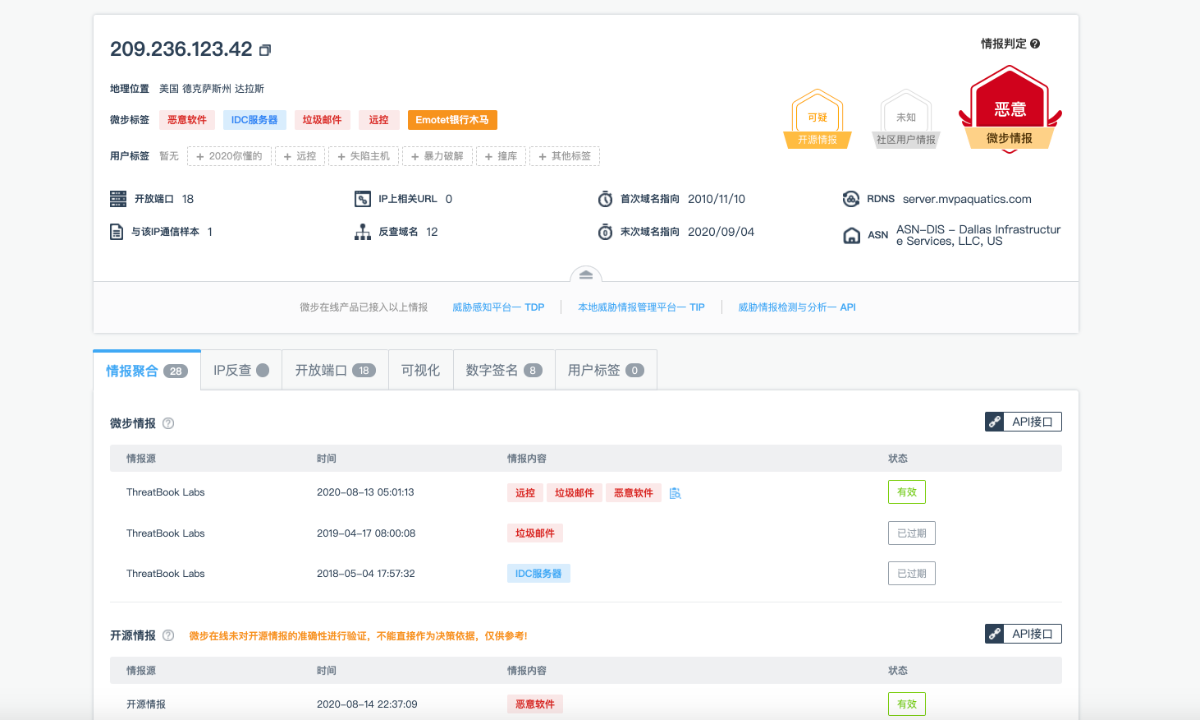Select the IP上相关URL icon
This screenshot has height=720, width=1200.
tap(363, 199)
